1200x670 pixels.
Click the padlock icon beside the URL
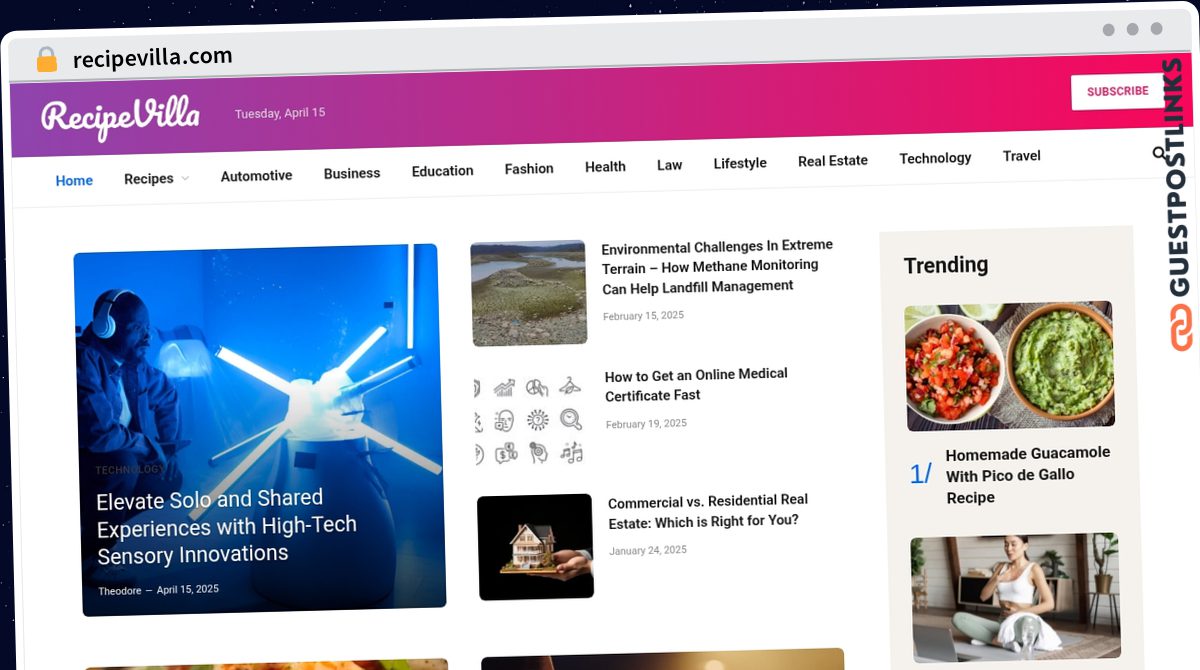coord(46,60)
